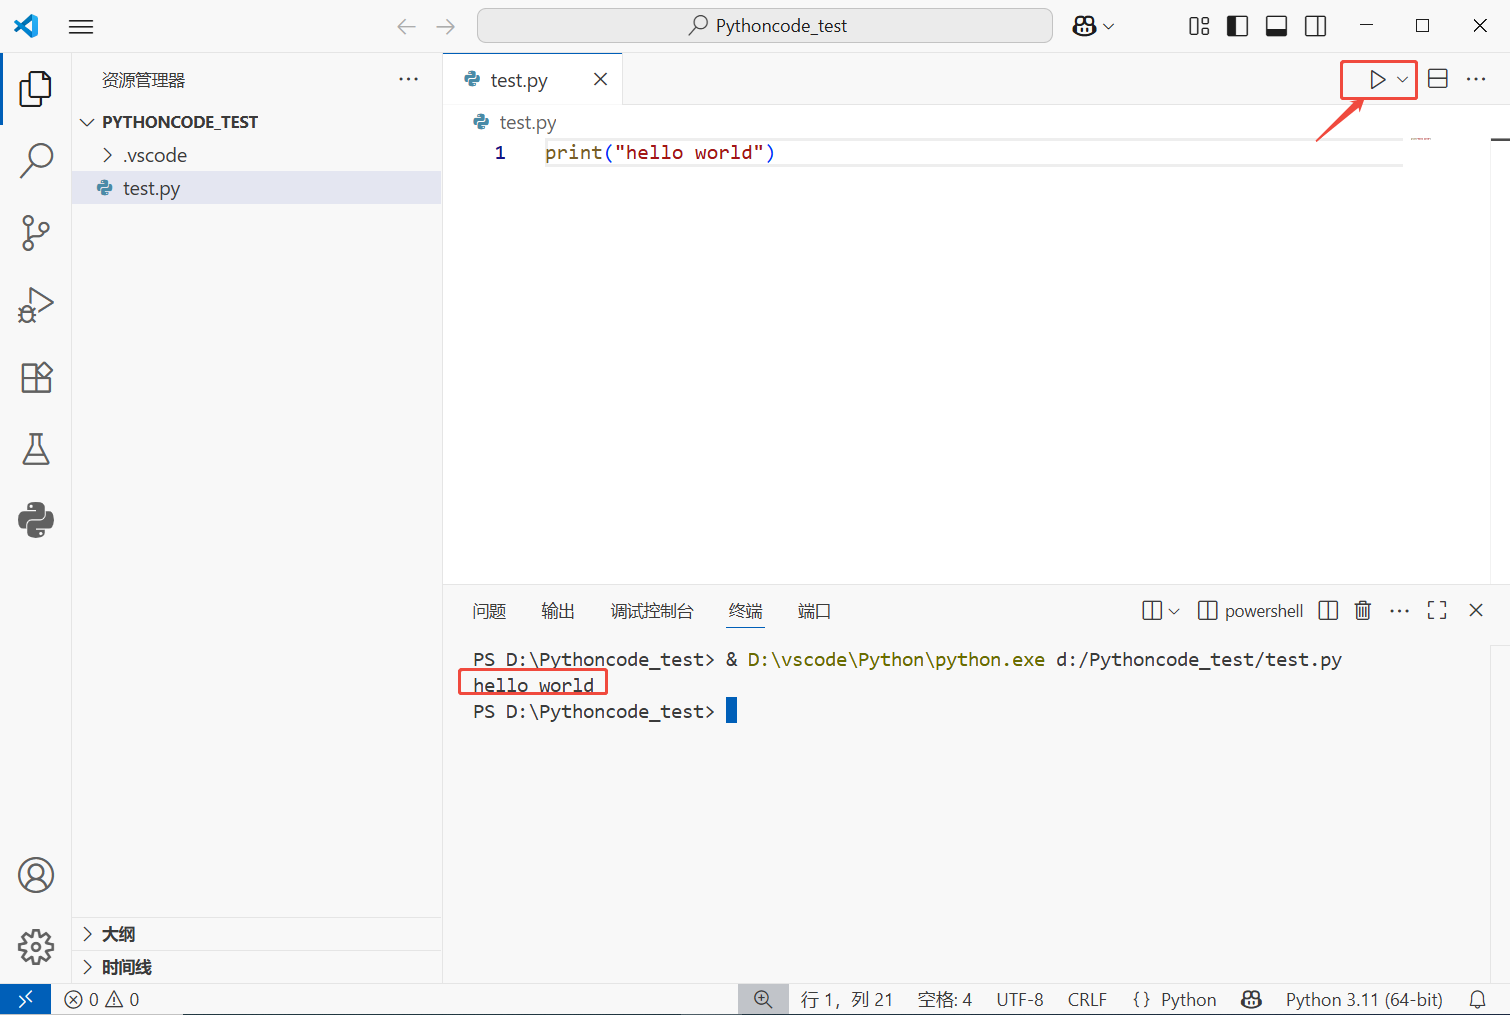
Task: Click the zoom magnifier in status bar
Action: [763, 999]
